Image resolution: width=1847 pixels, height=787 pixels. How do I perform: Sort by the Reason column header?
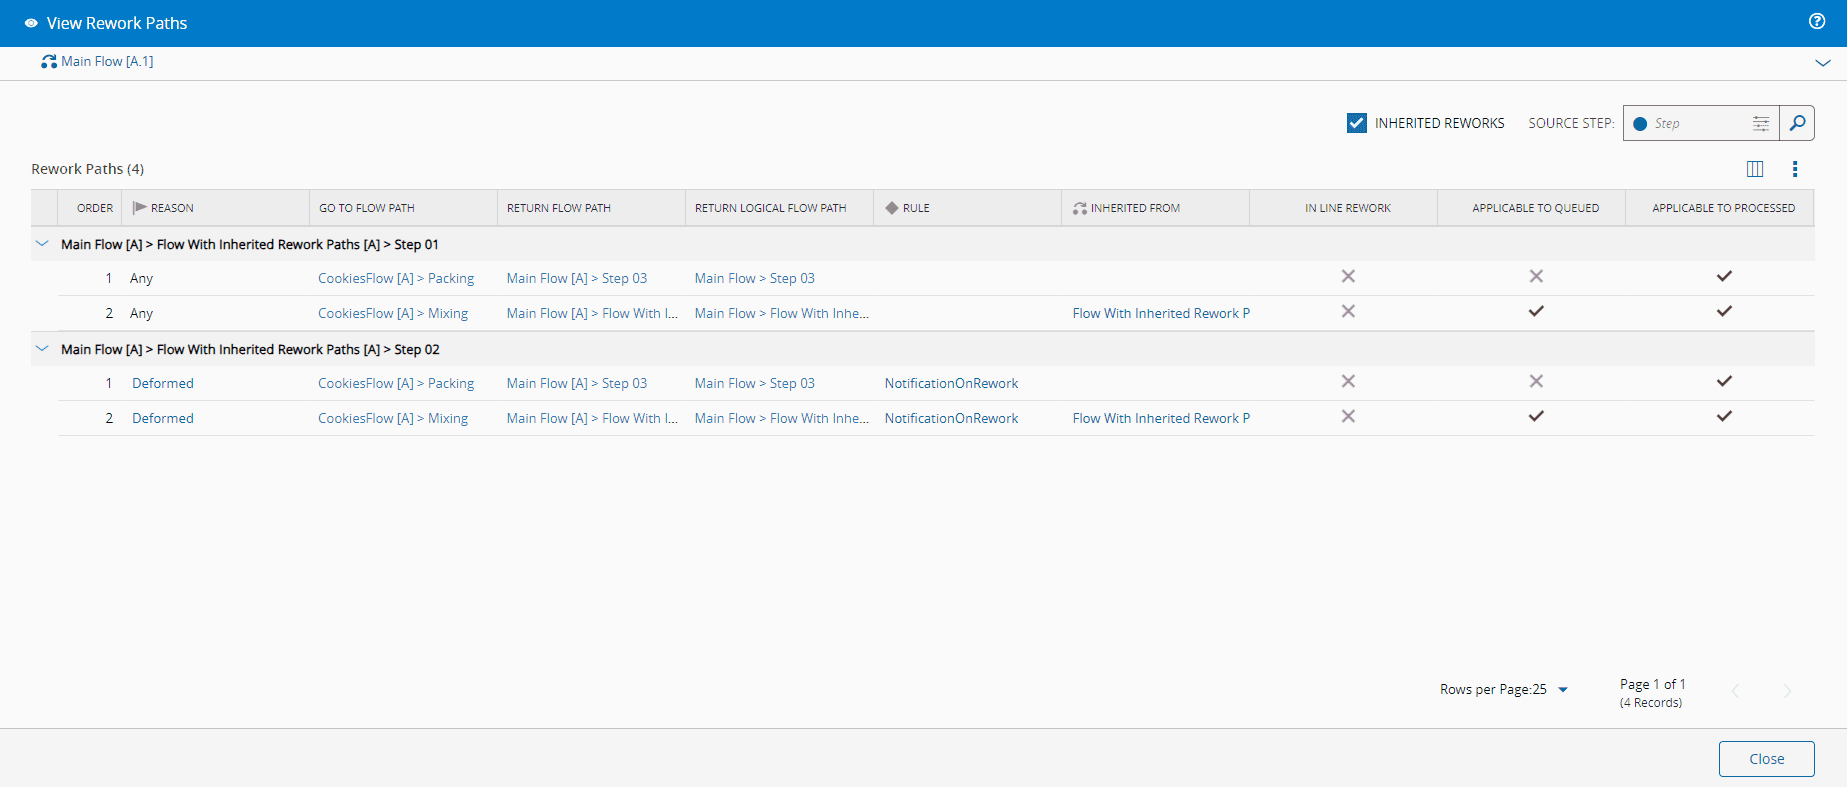click(172, 208)
